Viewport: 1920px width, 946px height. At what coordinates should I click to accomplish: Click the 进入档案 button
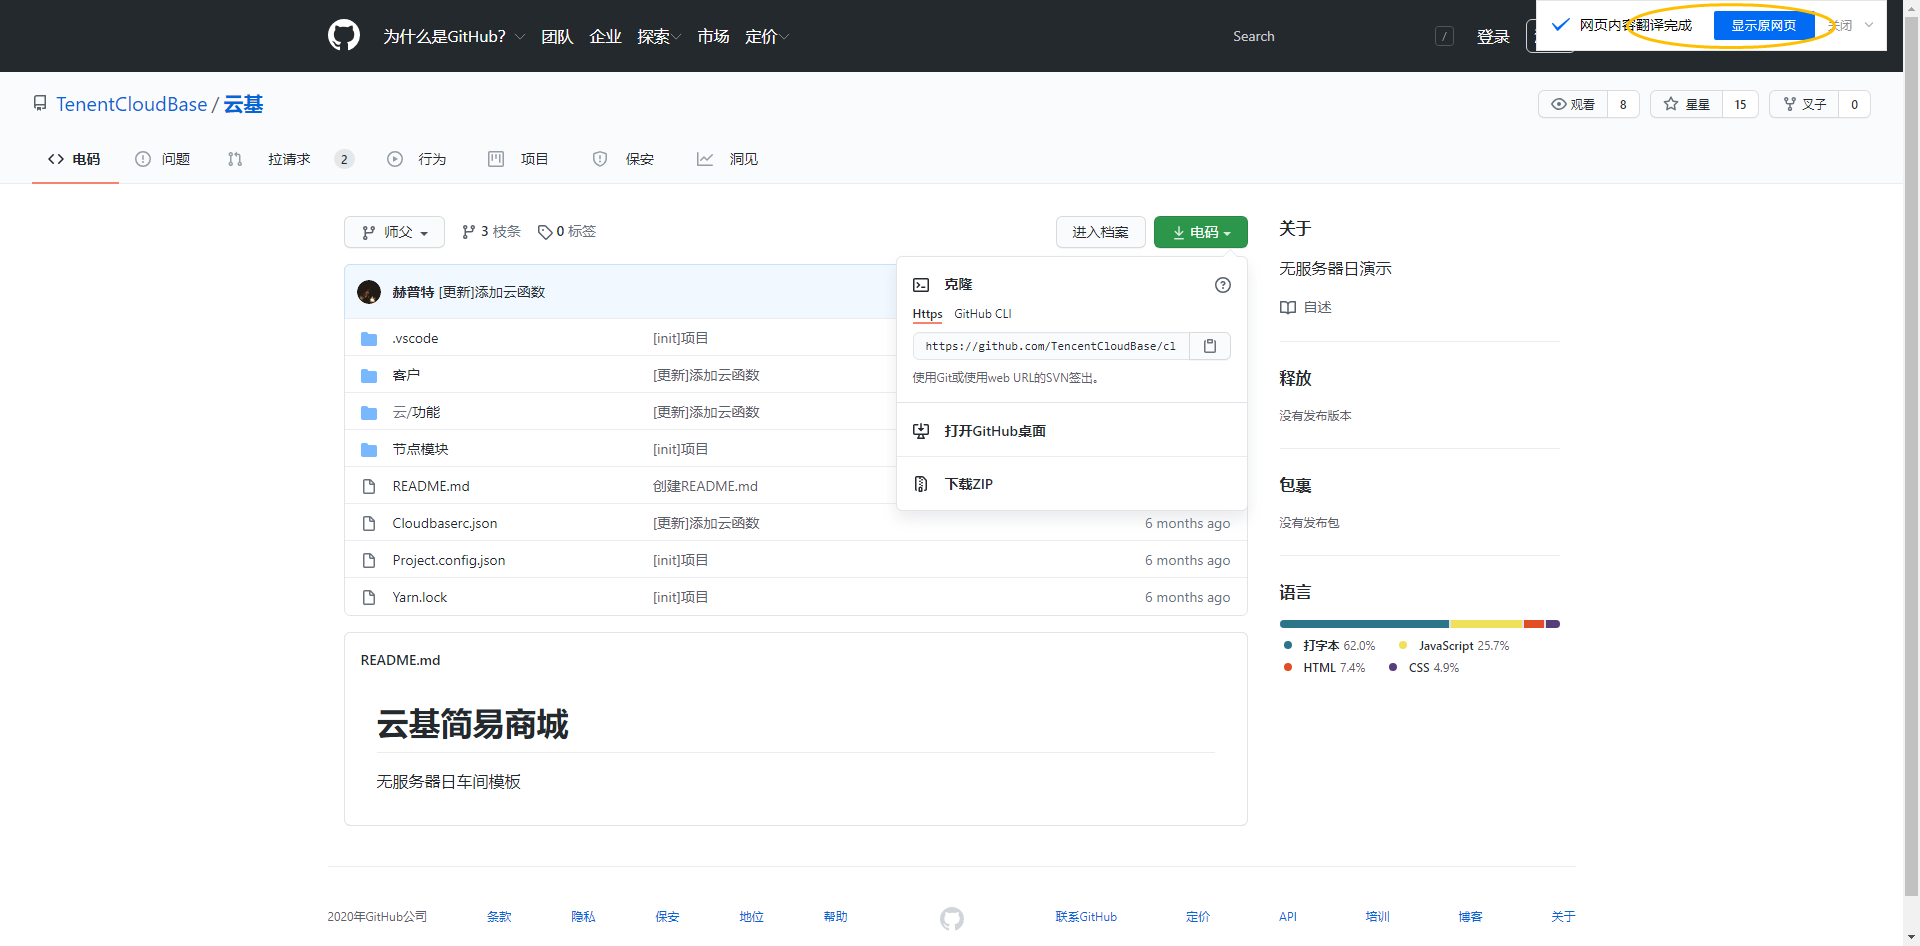coord(1101,232)
